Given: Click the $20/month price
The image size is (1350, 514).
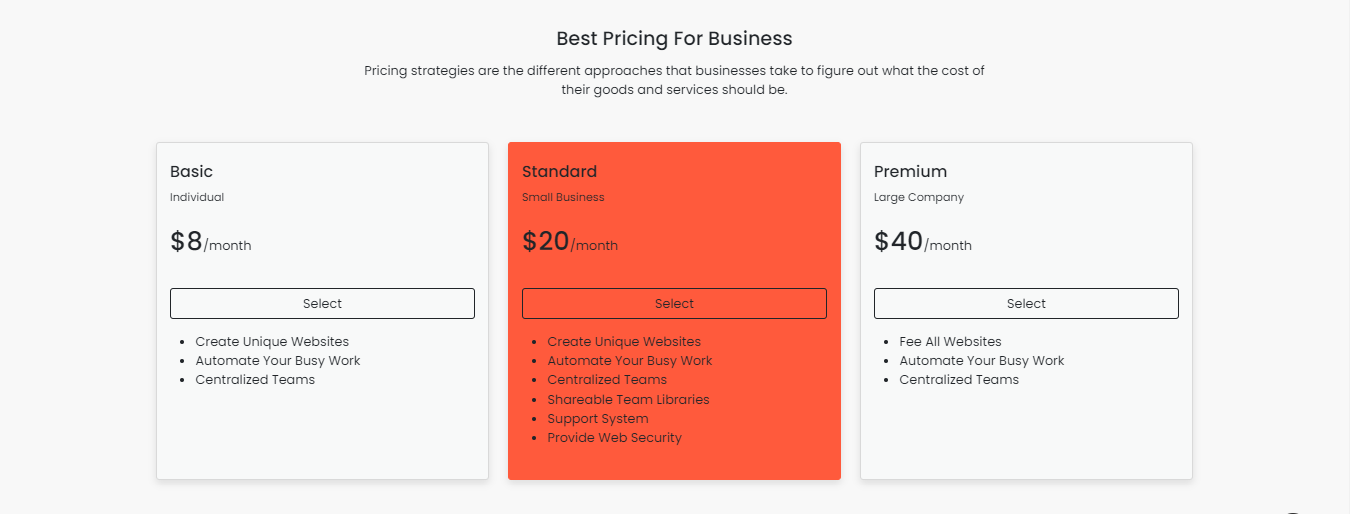Looking at the screenshot, I should click(x=570, y=243).
